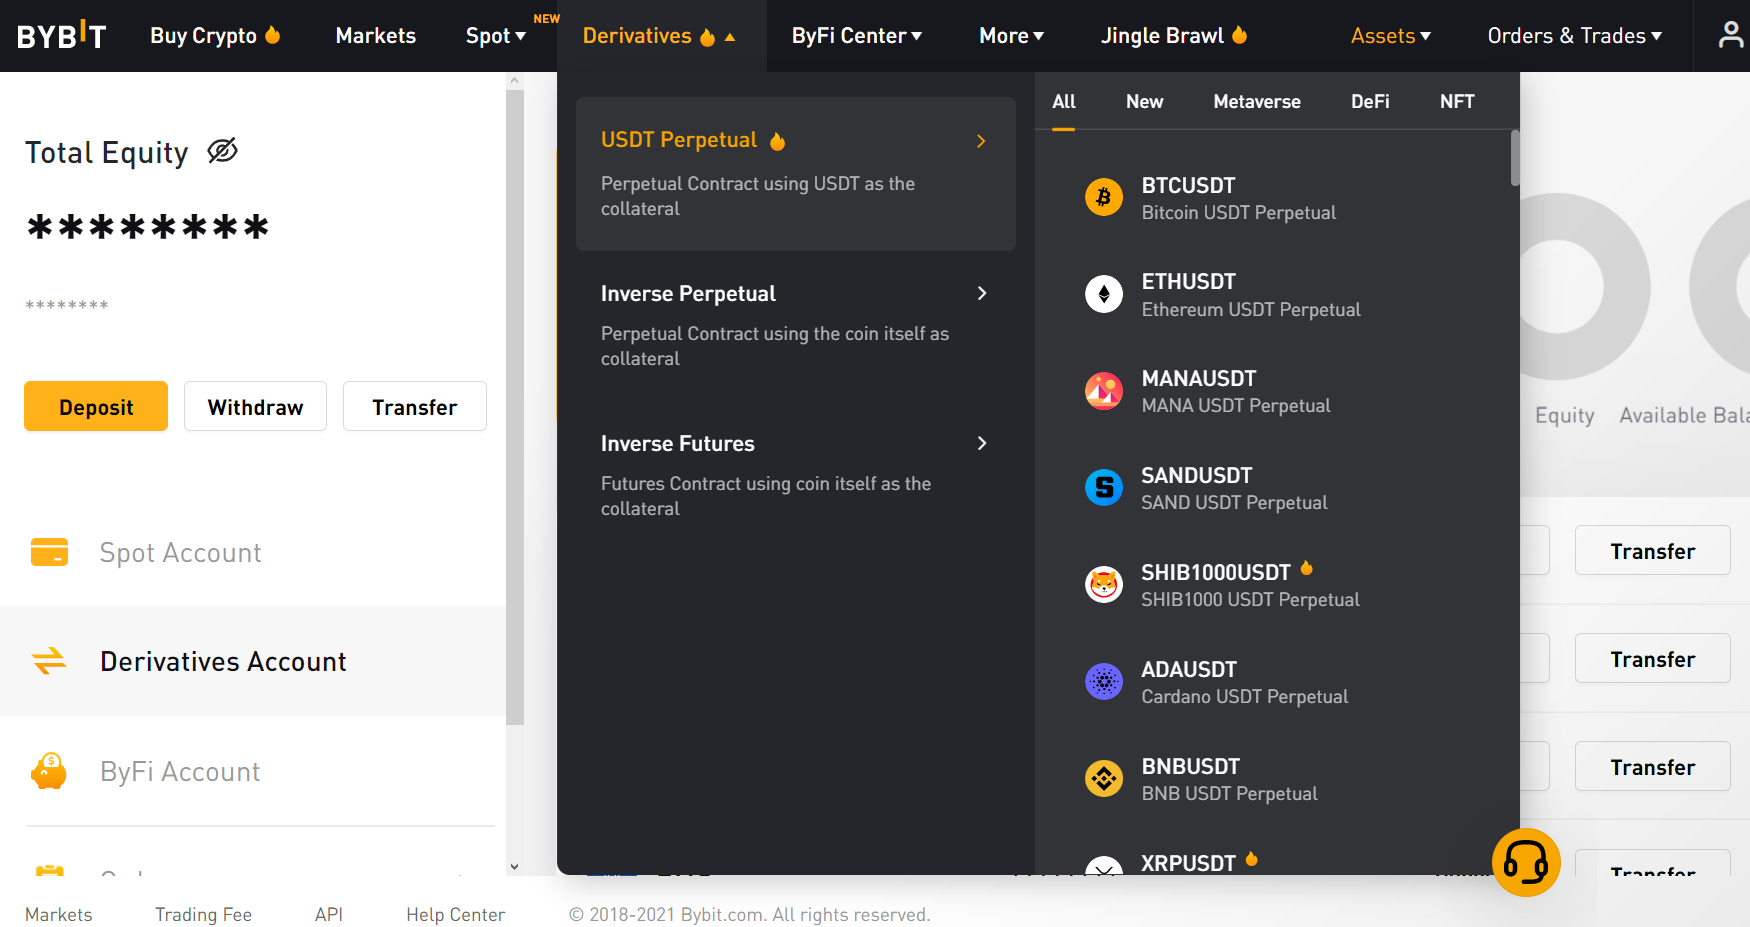The width and height of the screenshot is (1750, 927).
Task: Click the flame icon beside Buy Crypto
Action: coord(273,35)
